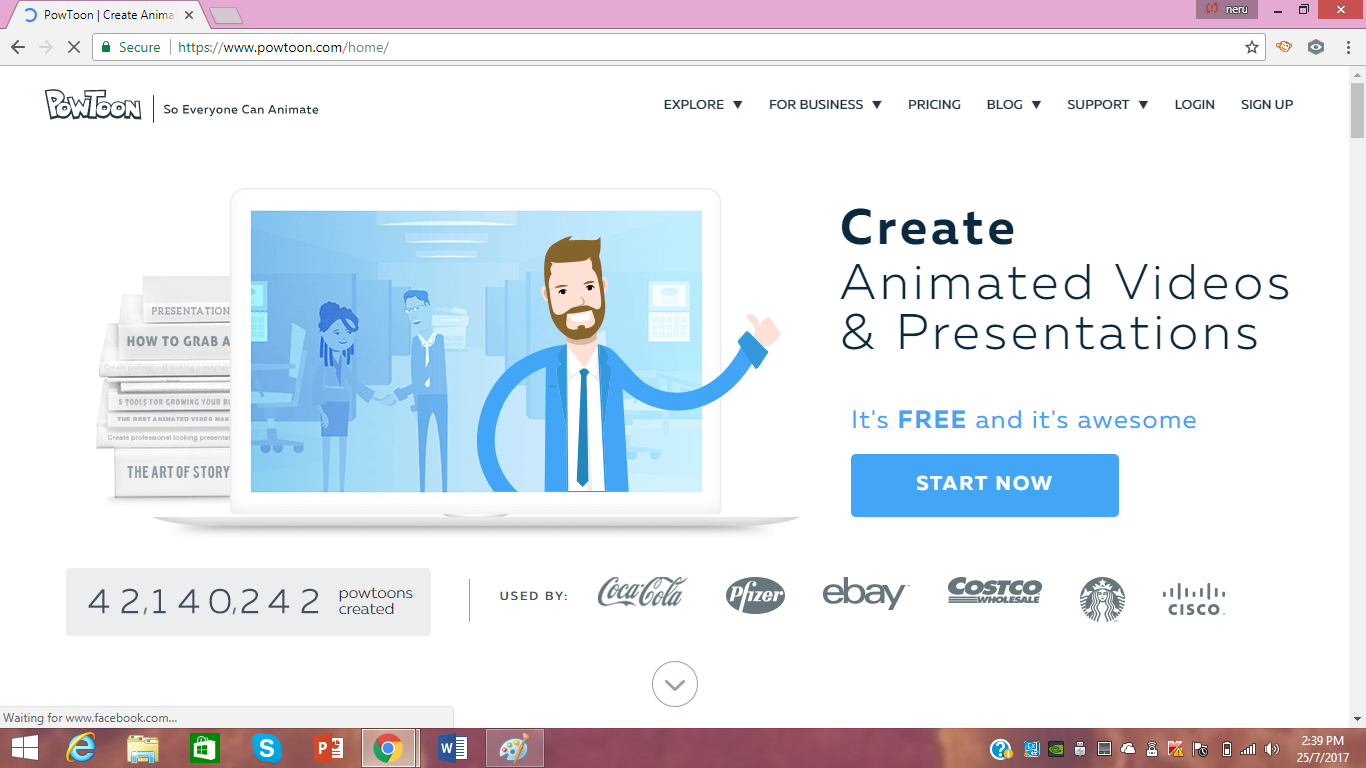Click the Starbucks logo
The height and width of the screenshot is (768, 1366).
pos(1102,599)
